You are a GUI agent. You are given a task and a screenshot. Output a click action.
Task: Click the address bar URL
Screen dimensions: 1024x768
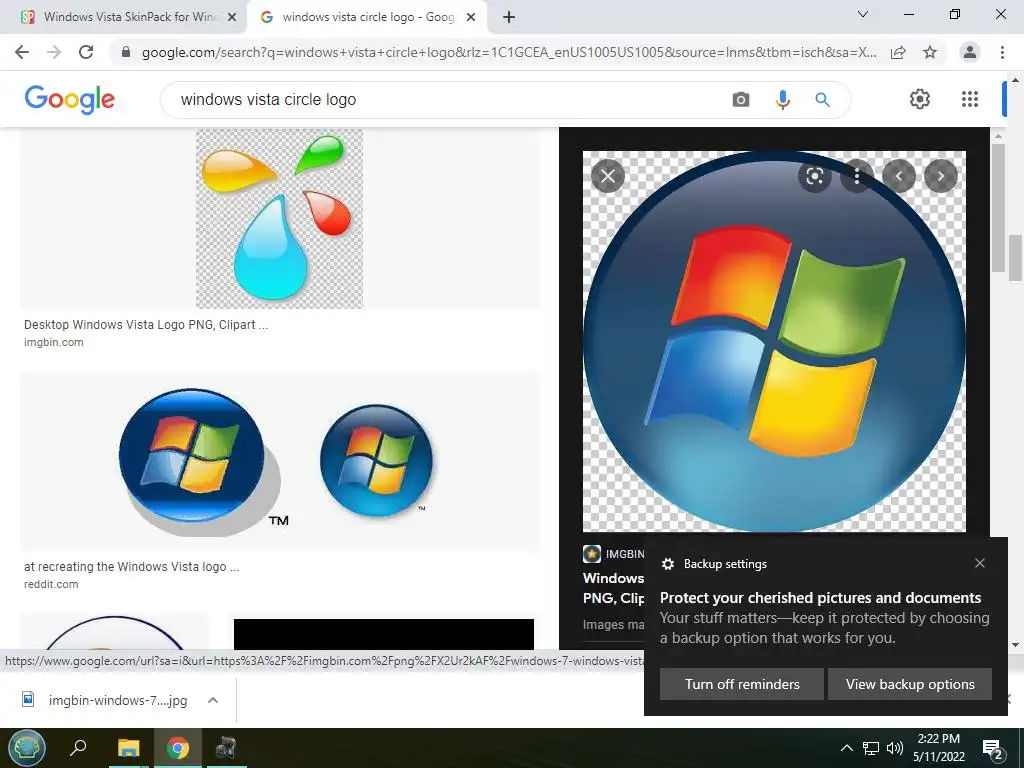pyautogui.click(x=509, y=52)
